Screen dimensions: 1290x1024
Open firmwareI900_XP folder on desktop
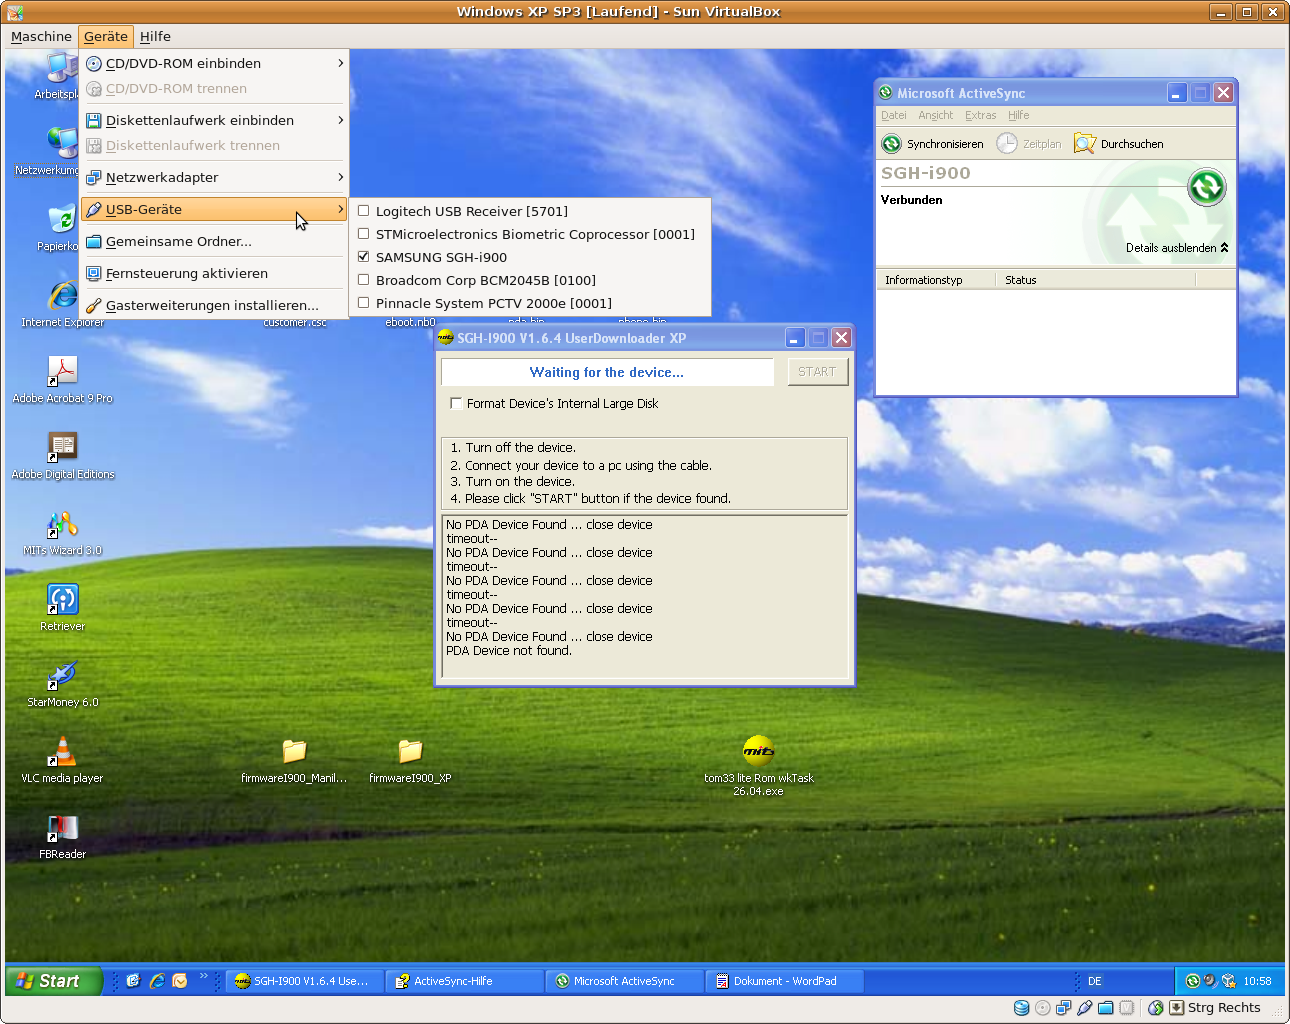(x=410, y=759)
